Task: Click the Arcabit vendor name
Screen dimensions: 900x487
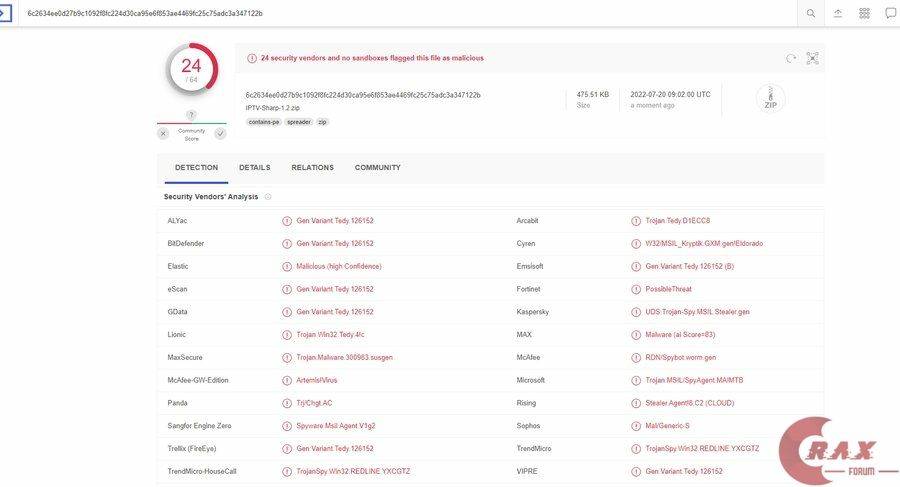Action: (x=527, y=221)
